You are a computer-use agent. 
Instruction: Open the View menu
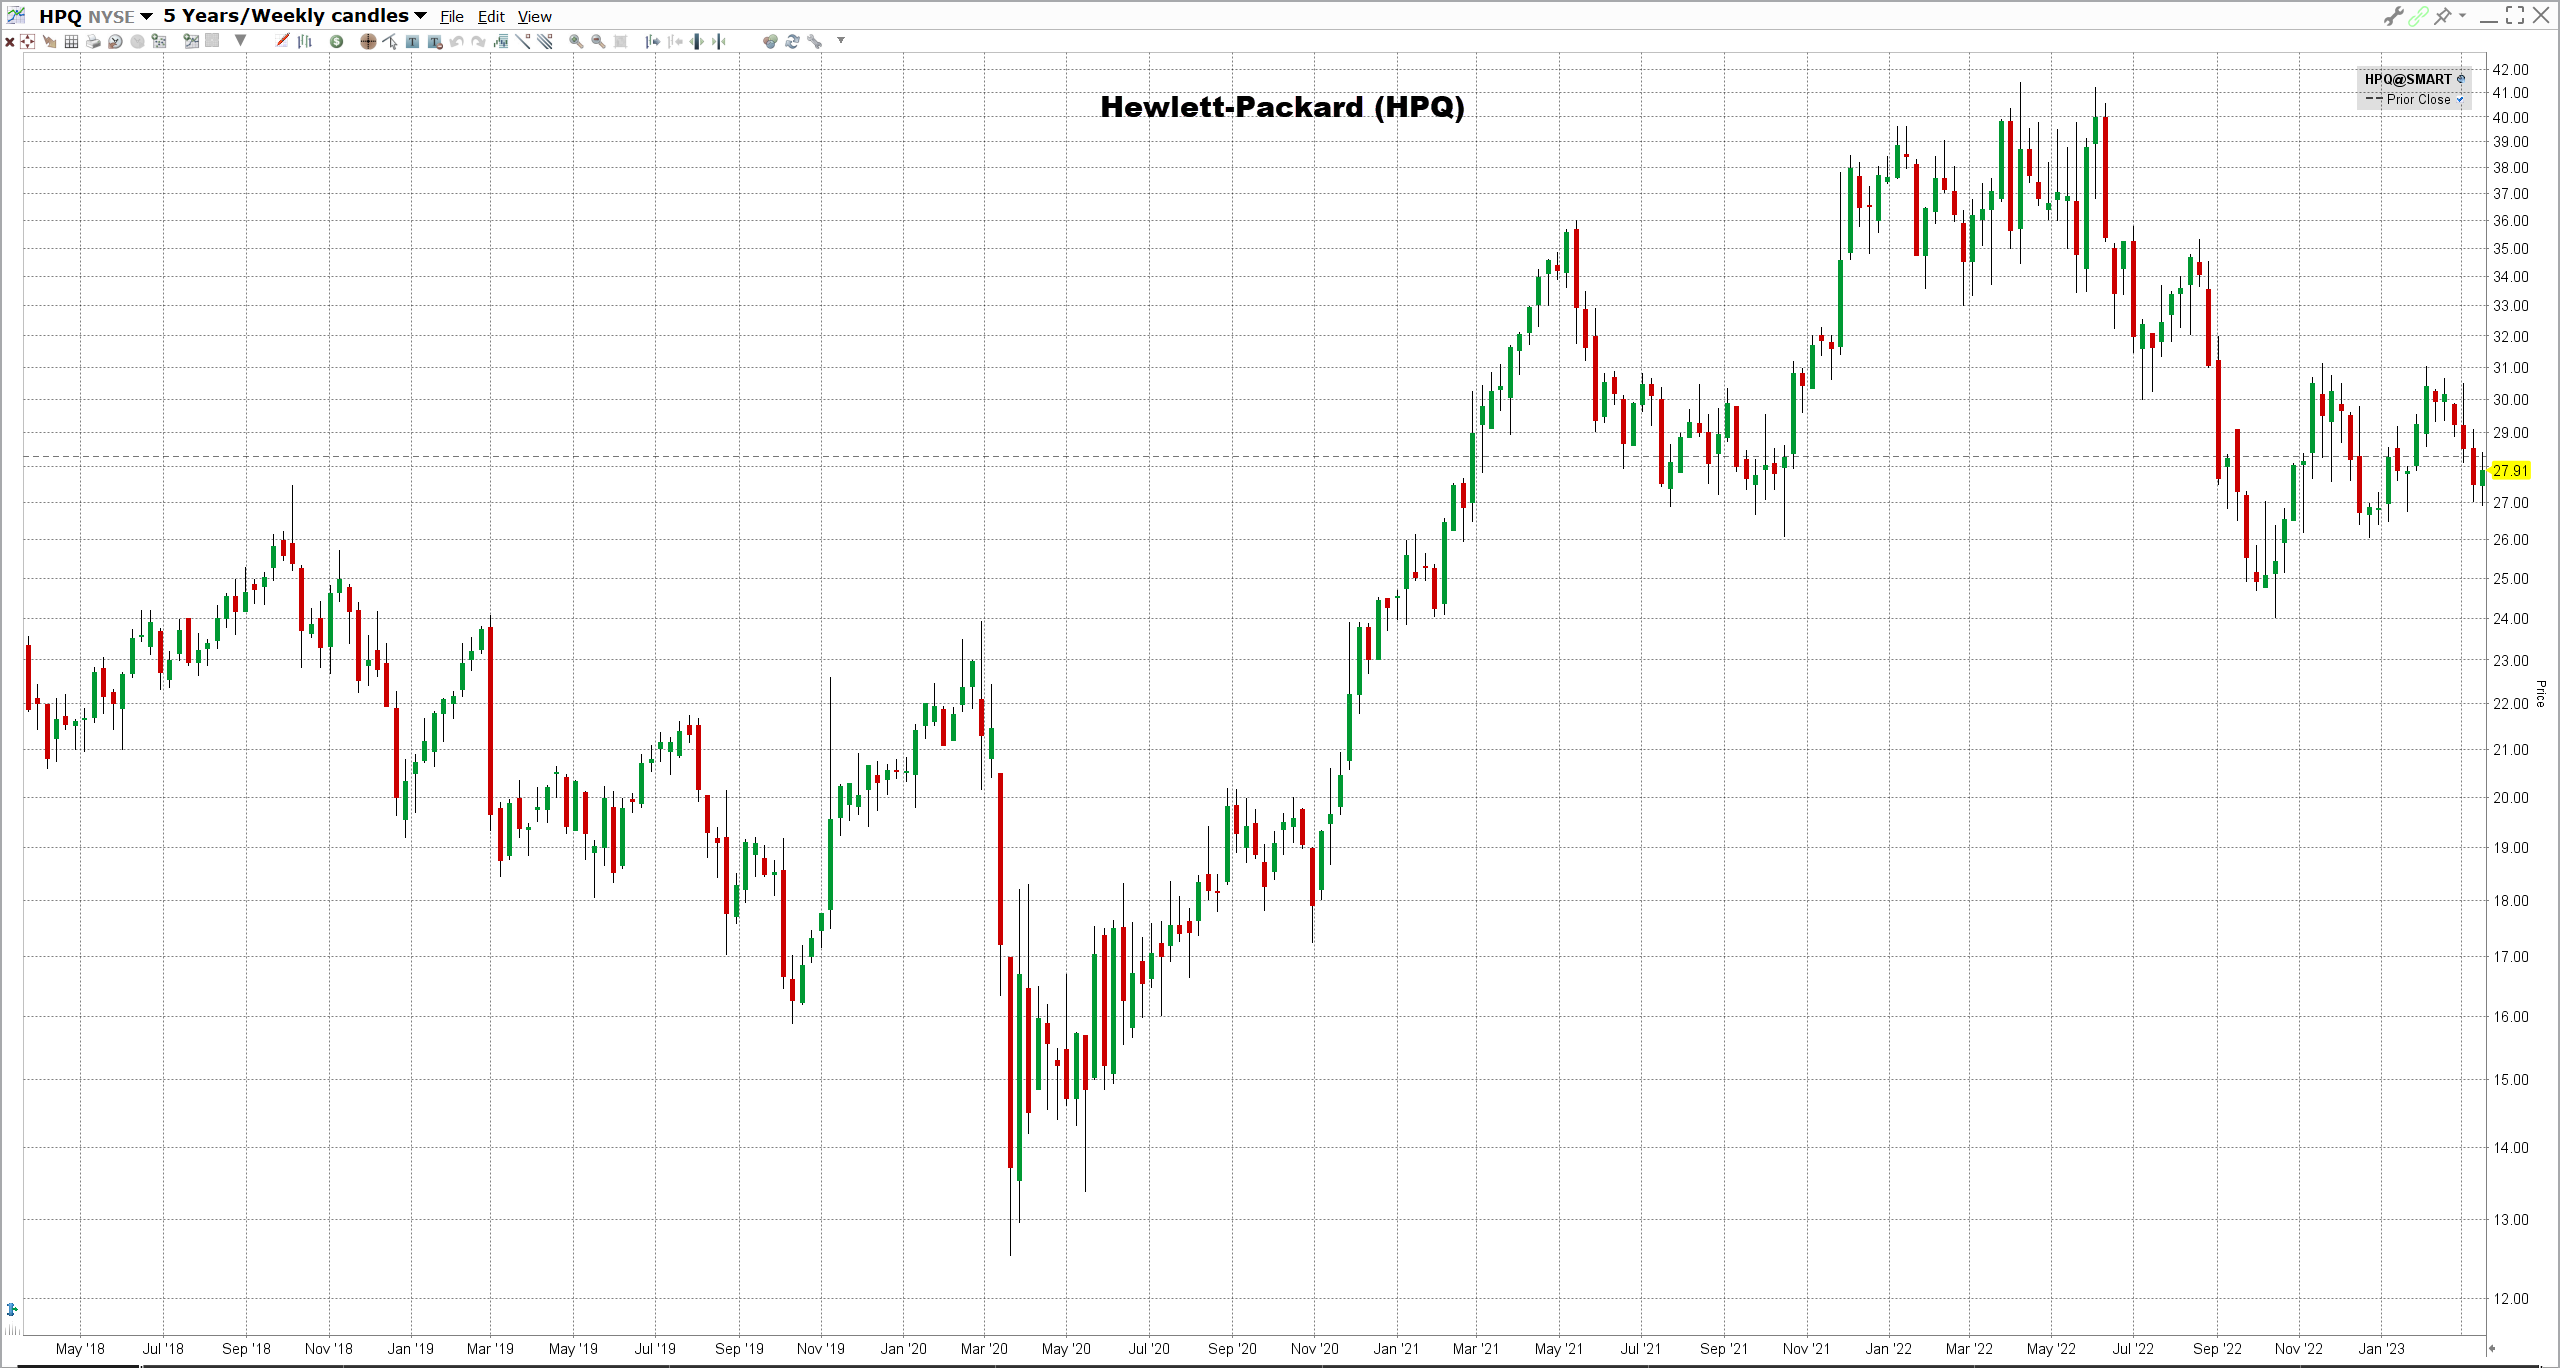tap(535, 17)
